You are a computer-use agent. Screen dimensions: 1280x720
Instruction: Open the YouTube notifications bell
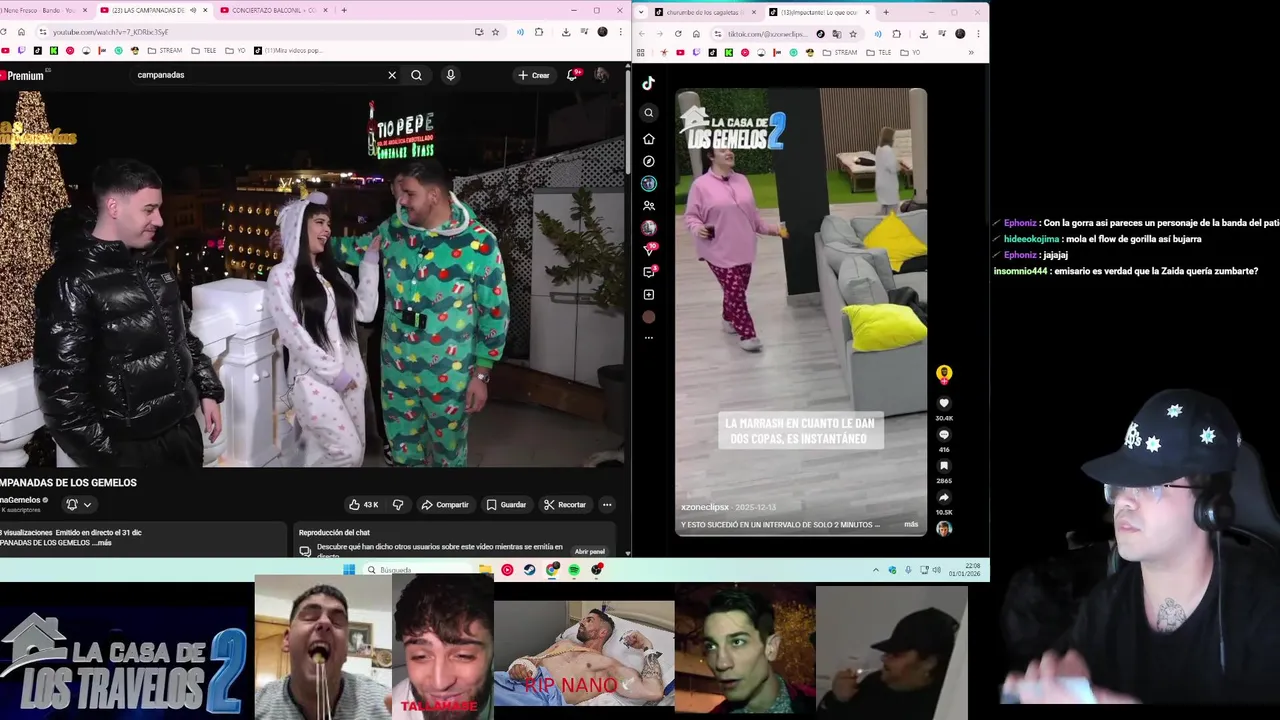[x=572, y=75]
